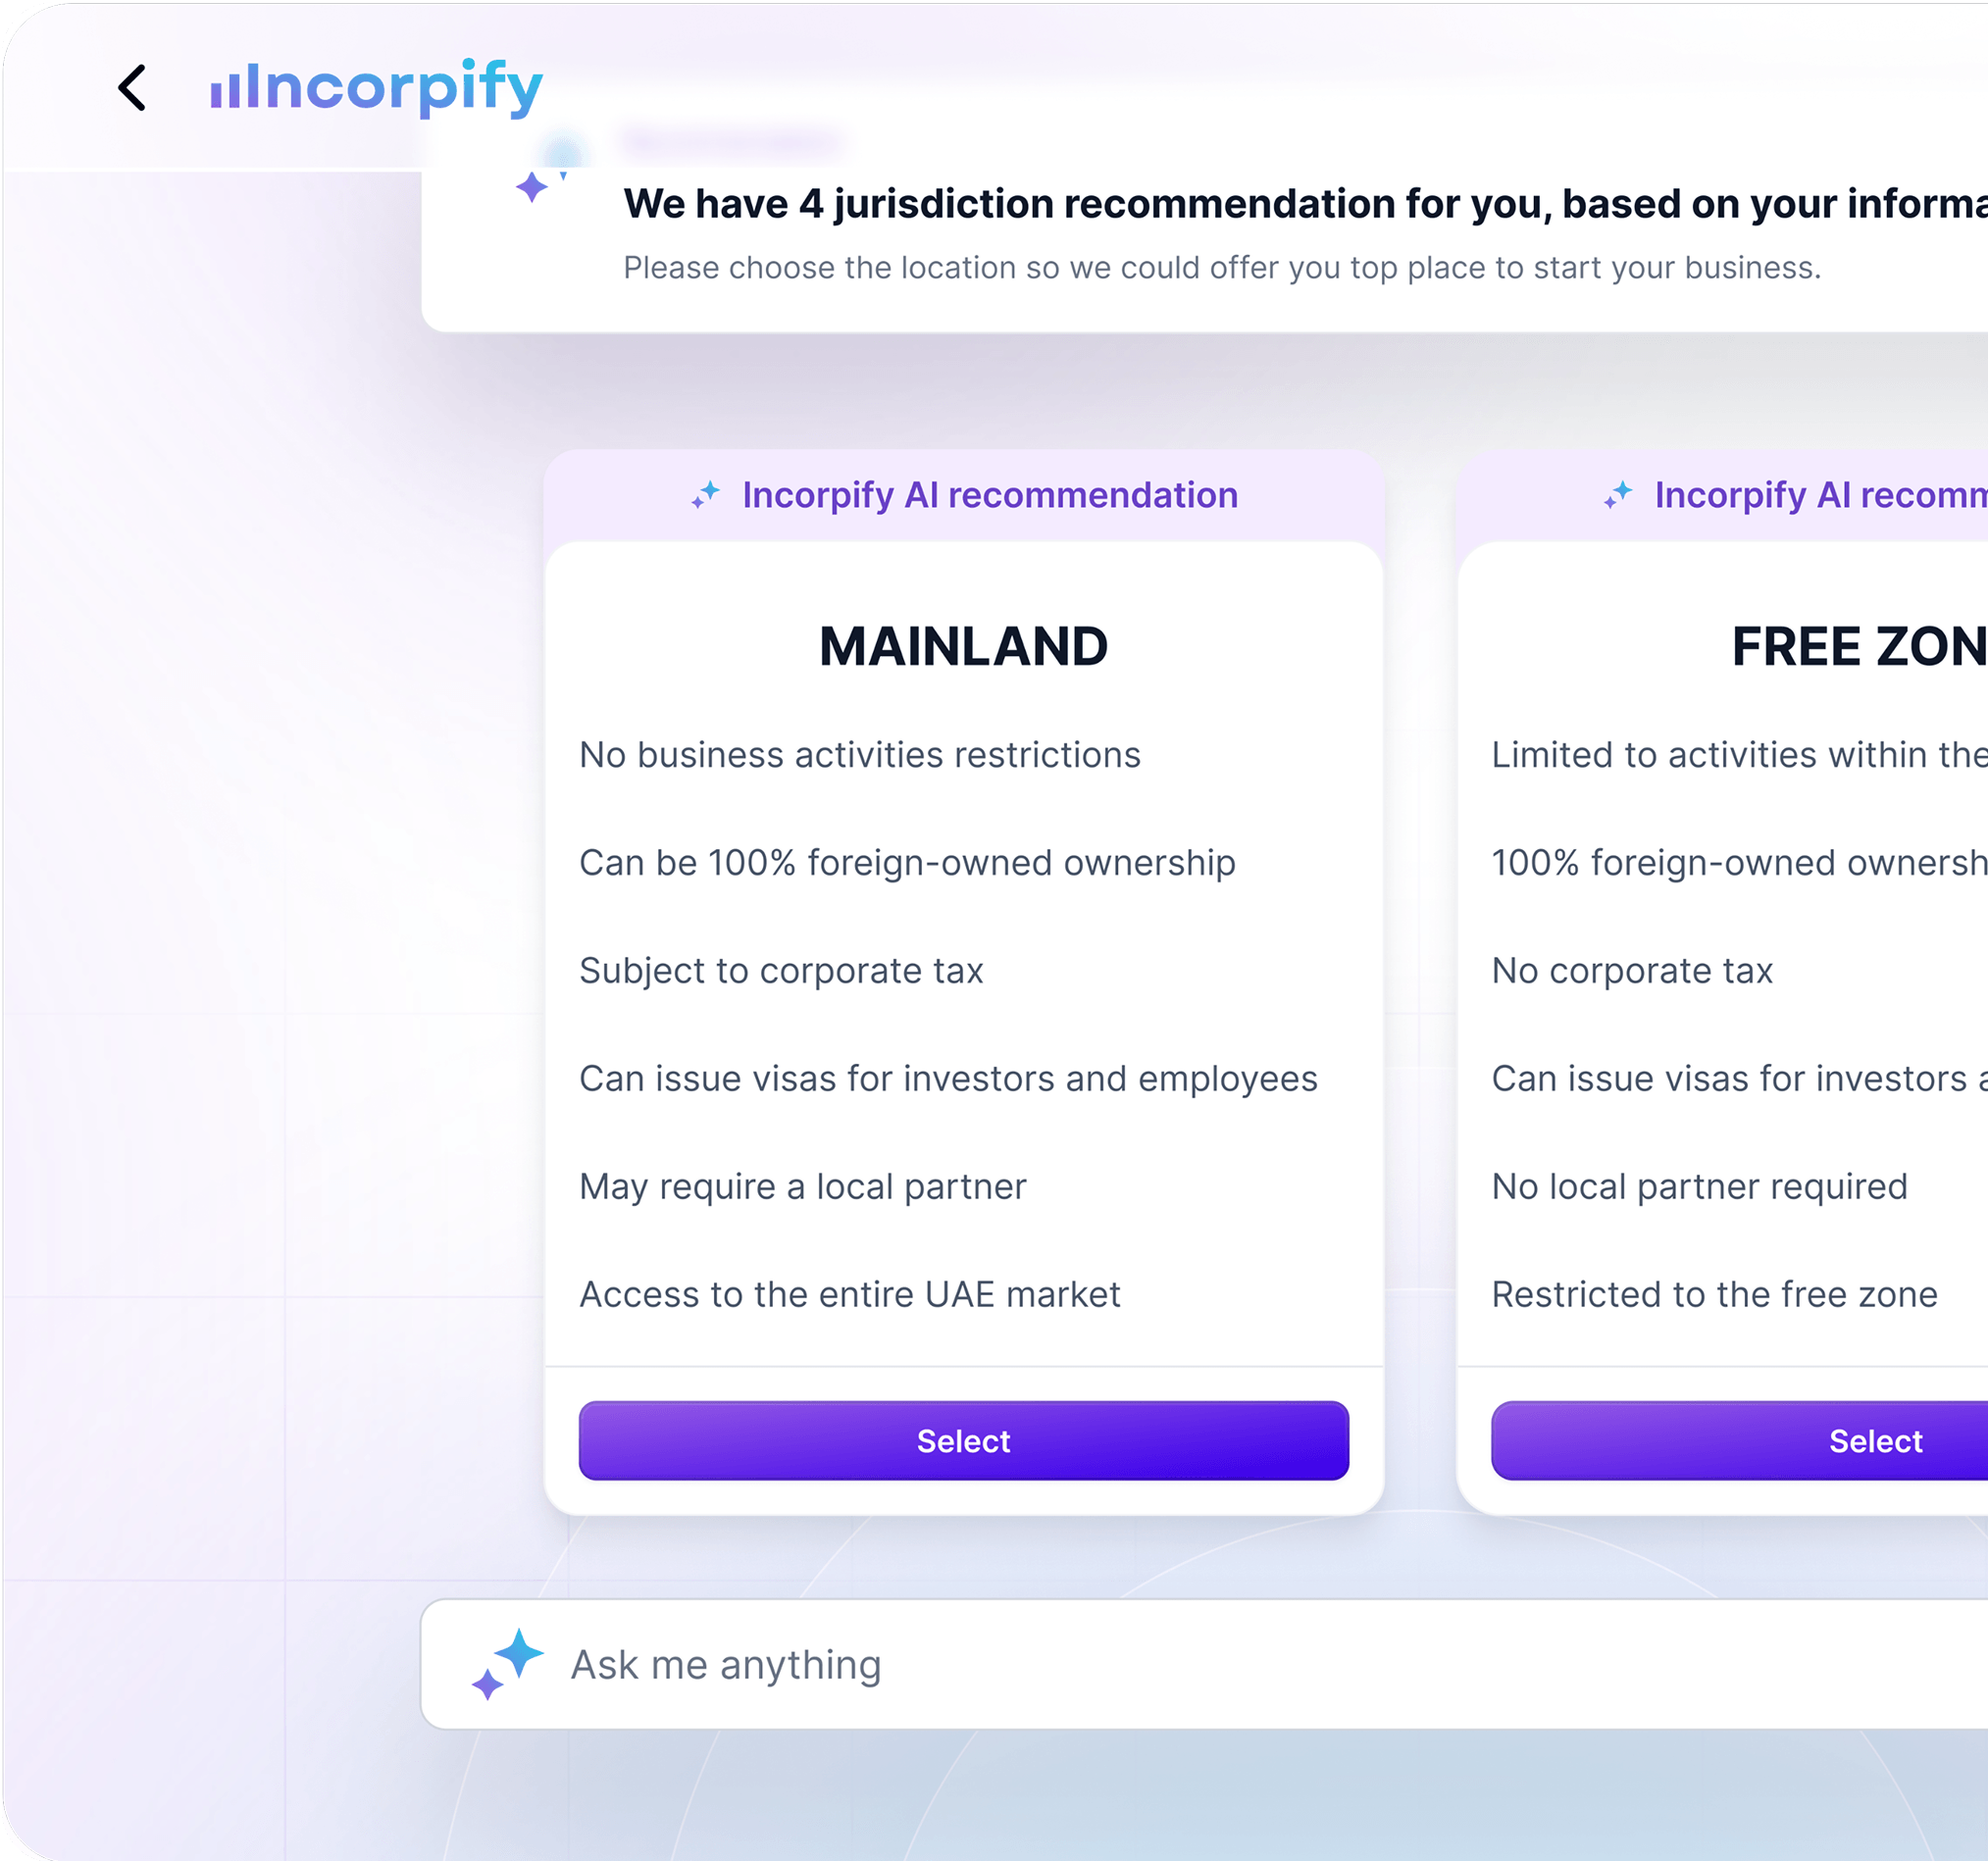Screen dimensions: 1988x1861
Task: Click "May require a local partner" text
Action: click(802, 1187)
